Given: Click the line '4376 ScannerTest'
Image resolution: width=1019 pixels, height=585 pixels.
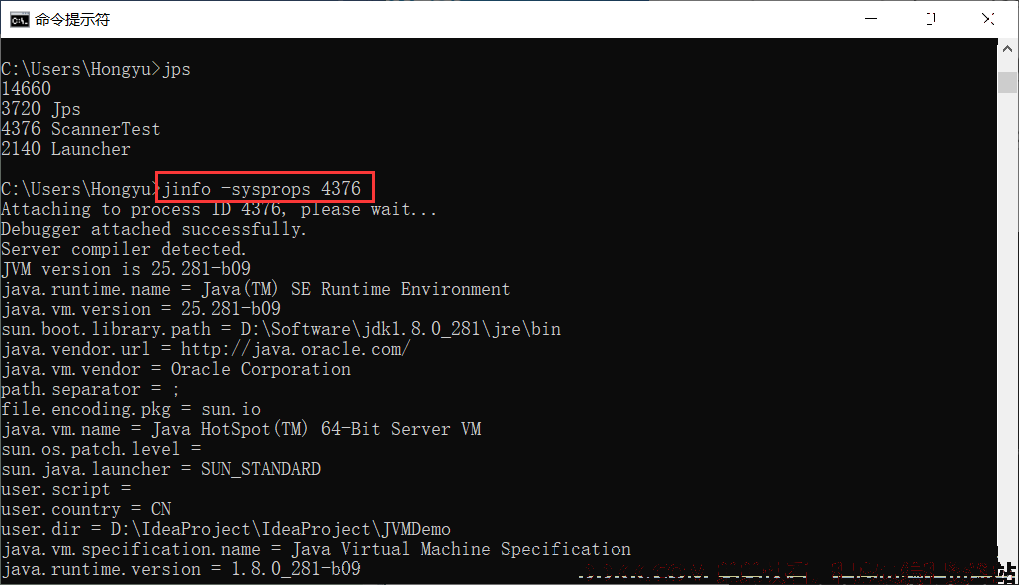Looking at the screenshot, I should click(81, 129).
